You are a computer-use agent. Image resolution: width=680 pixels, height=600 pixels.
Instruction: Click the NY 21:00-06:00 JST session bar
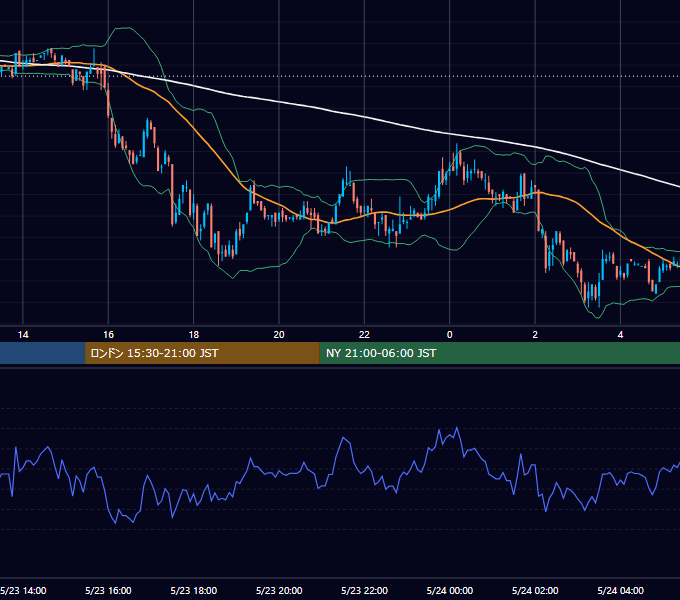coord(500,353)
